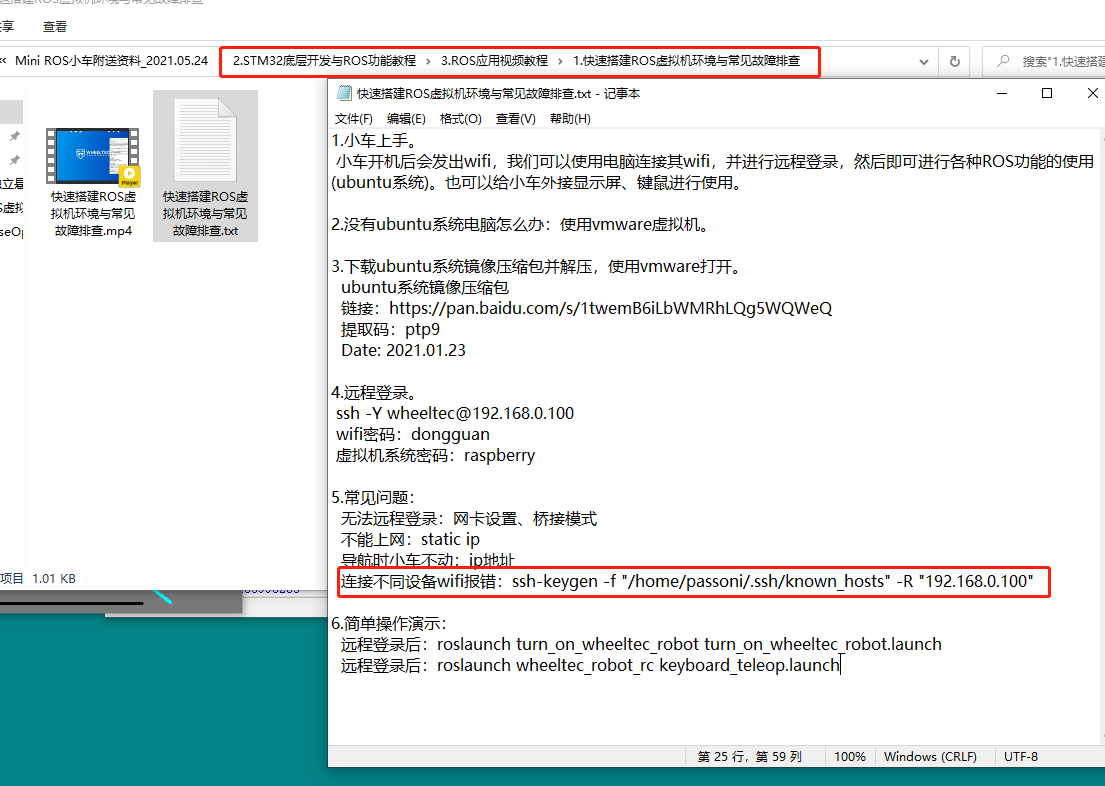This screenshot has height=786, width=1105.
Task: Expand chevron after 2.STM32底层开发与ROS功能教程 breadcrumb
Action: pos(428,61)
